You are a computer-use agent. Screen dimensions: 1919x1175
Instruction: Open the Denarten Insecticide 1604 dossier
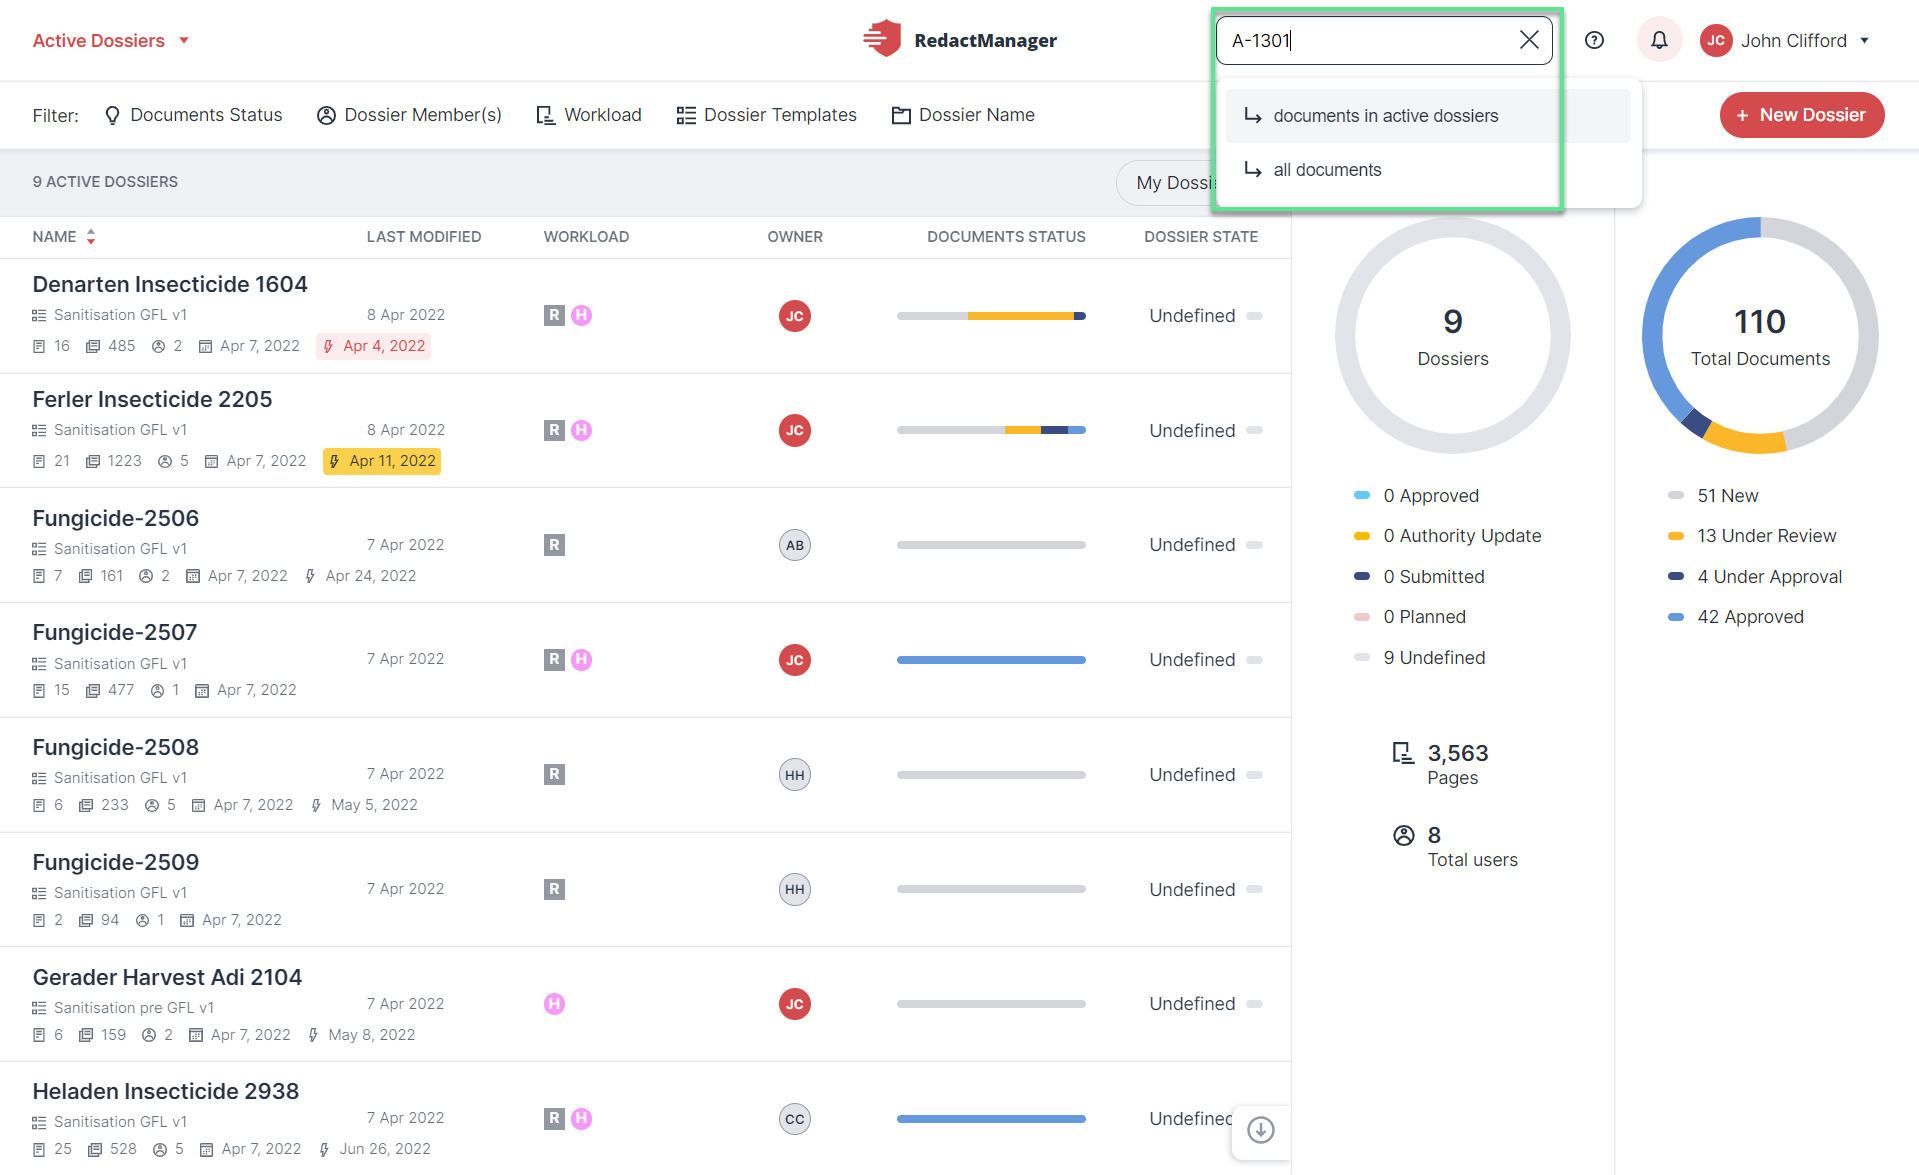pyautogui.click(x=170, y=284)
